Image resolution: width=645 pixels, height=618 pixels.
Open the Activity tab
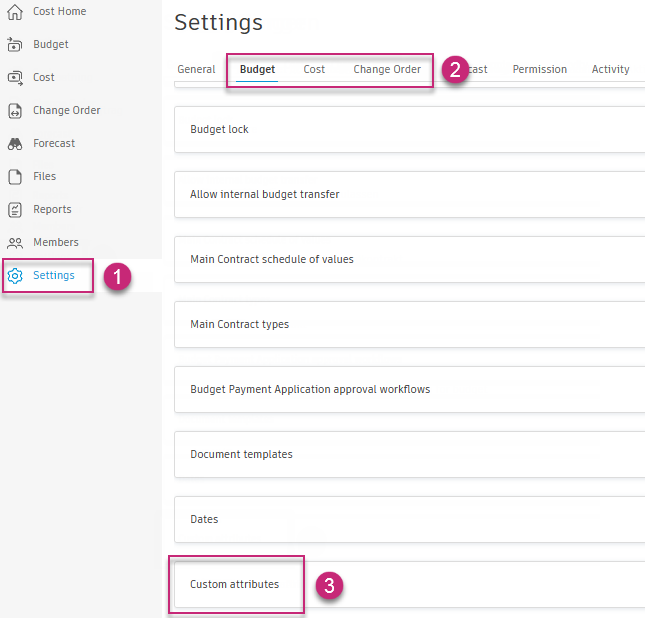(610, 70)
